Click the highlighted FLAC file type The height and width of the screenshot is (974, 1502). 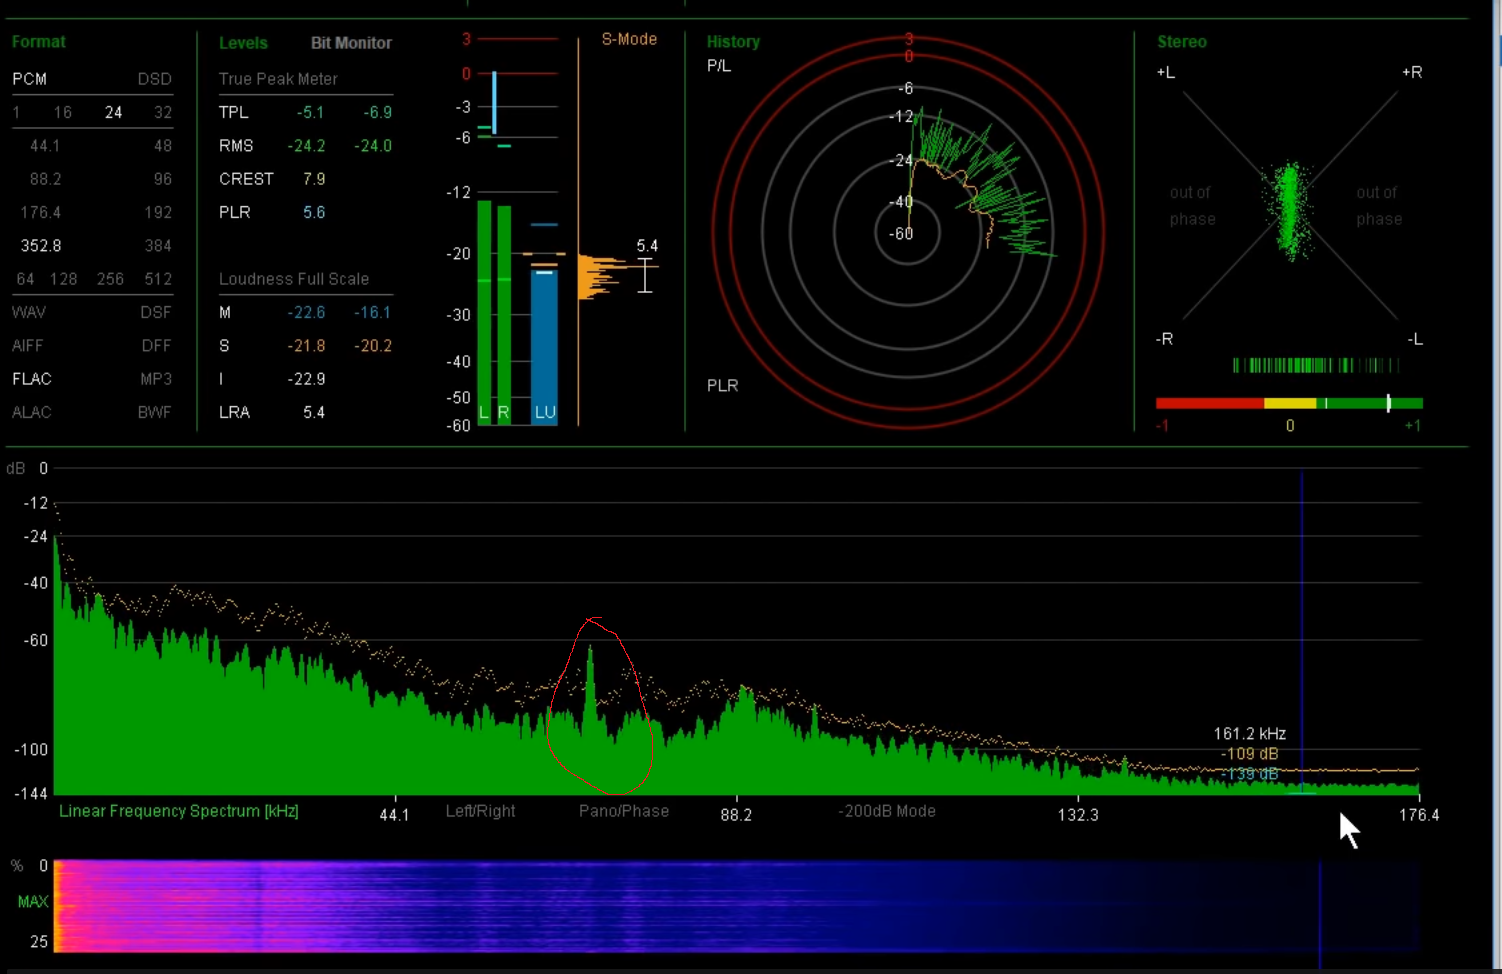(32, 379)
